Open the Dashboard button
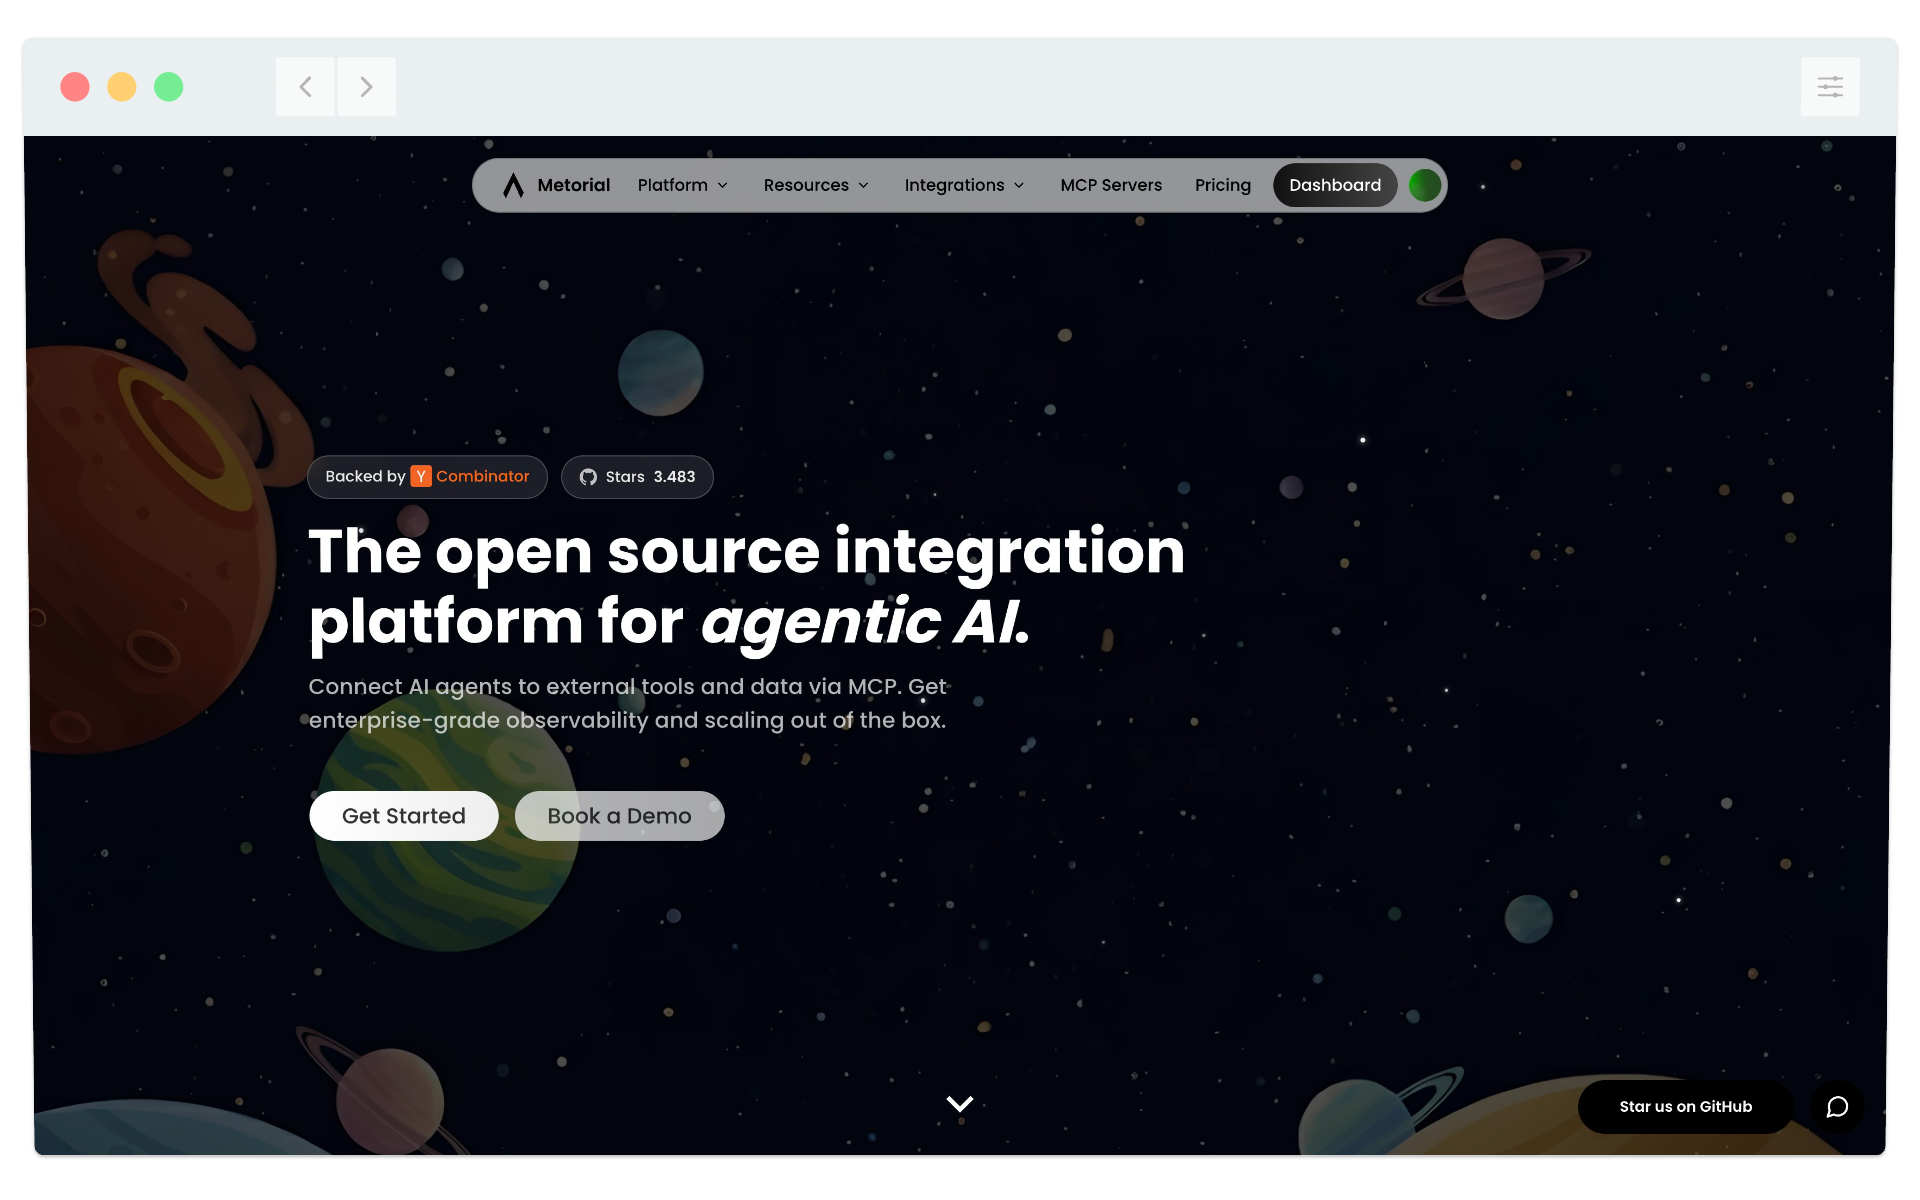This screenshot has height=1200, width=1920. [x=1334, y=185]
